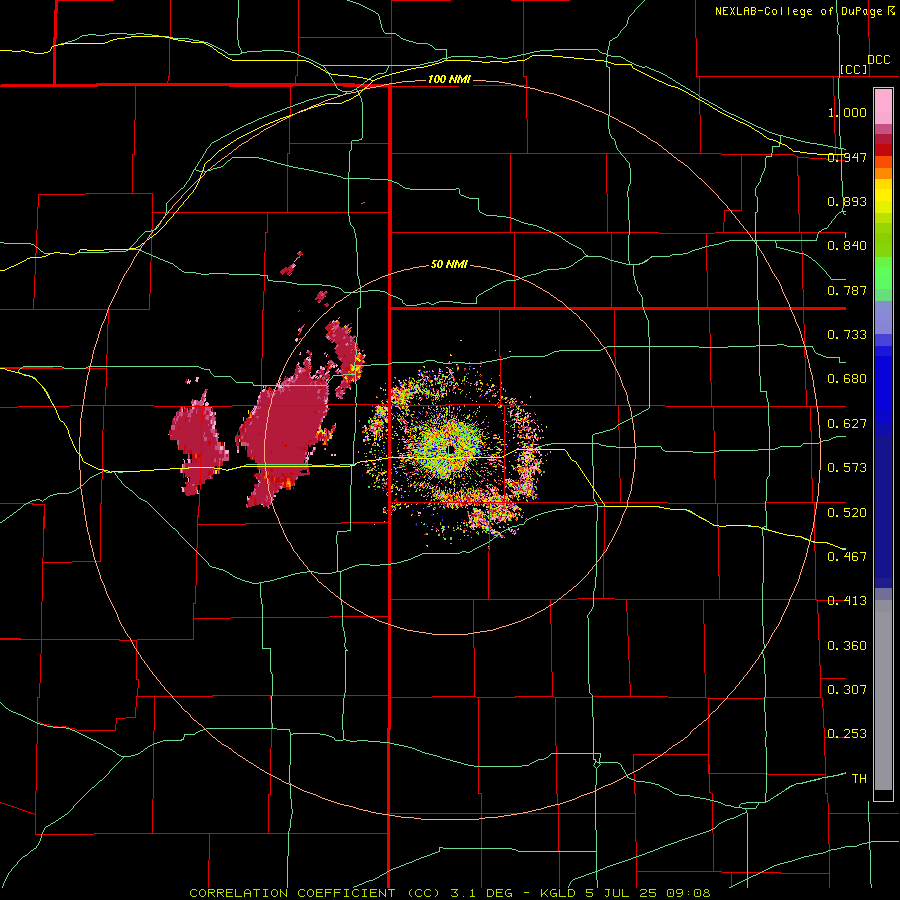900x900 pixels.
Task: Click the 1.000 value on color scale
Action: 847,112
